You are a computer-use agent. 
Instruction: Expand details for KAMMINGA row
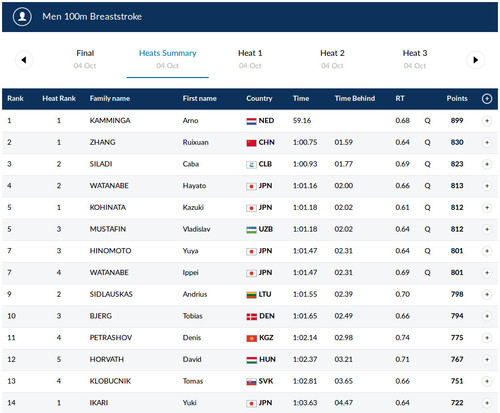487,121
